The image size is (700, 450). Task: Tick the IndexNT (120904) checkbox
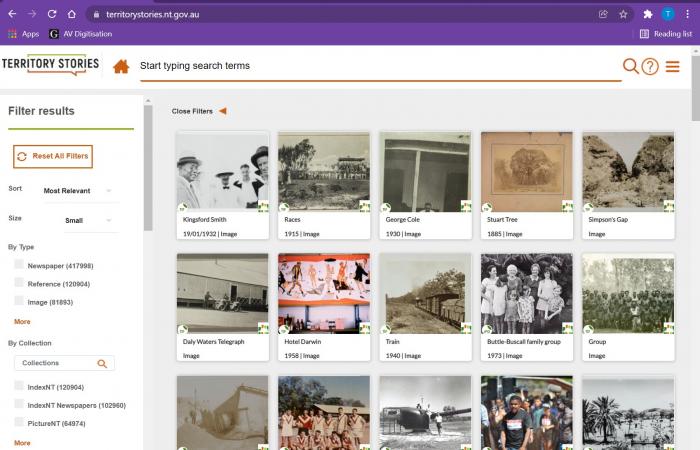[x=19, y=385]
